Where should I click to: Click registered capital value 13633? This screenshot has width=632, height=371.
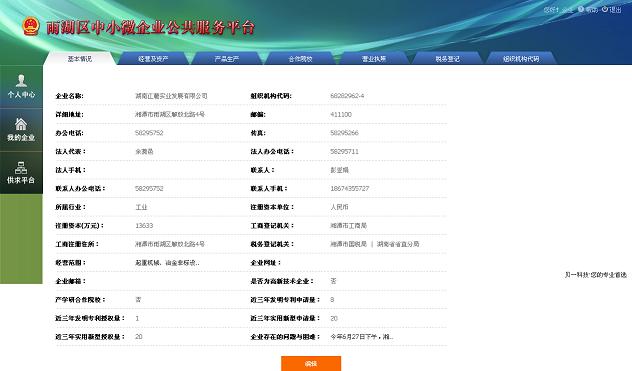tap(144, 225)
